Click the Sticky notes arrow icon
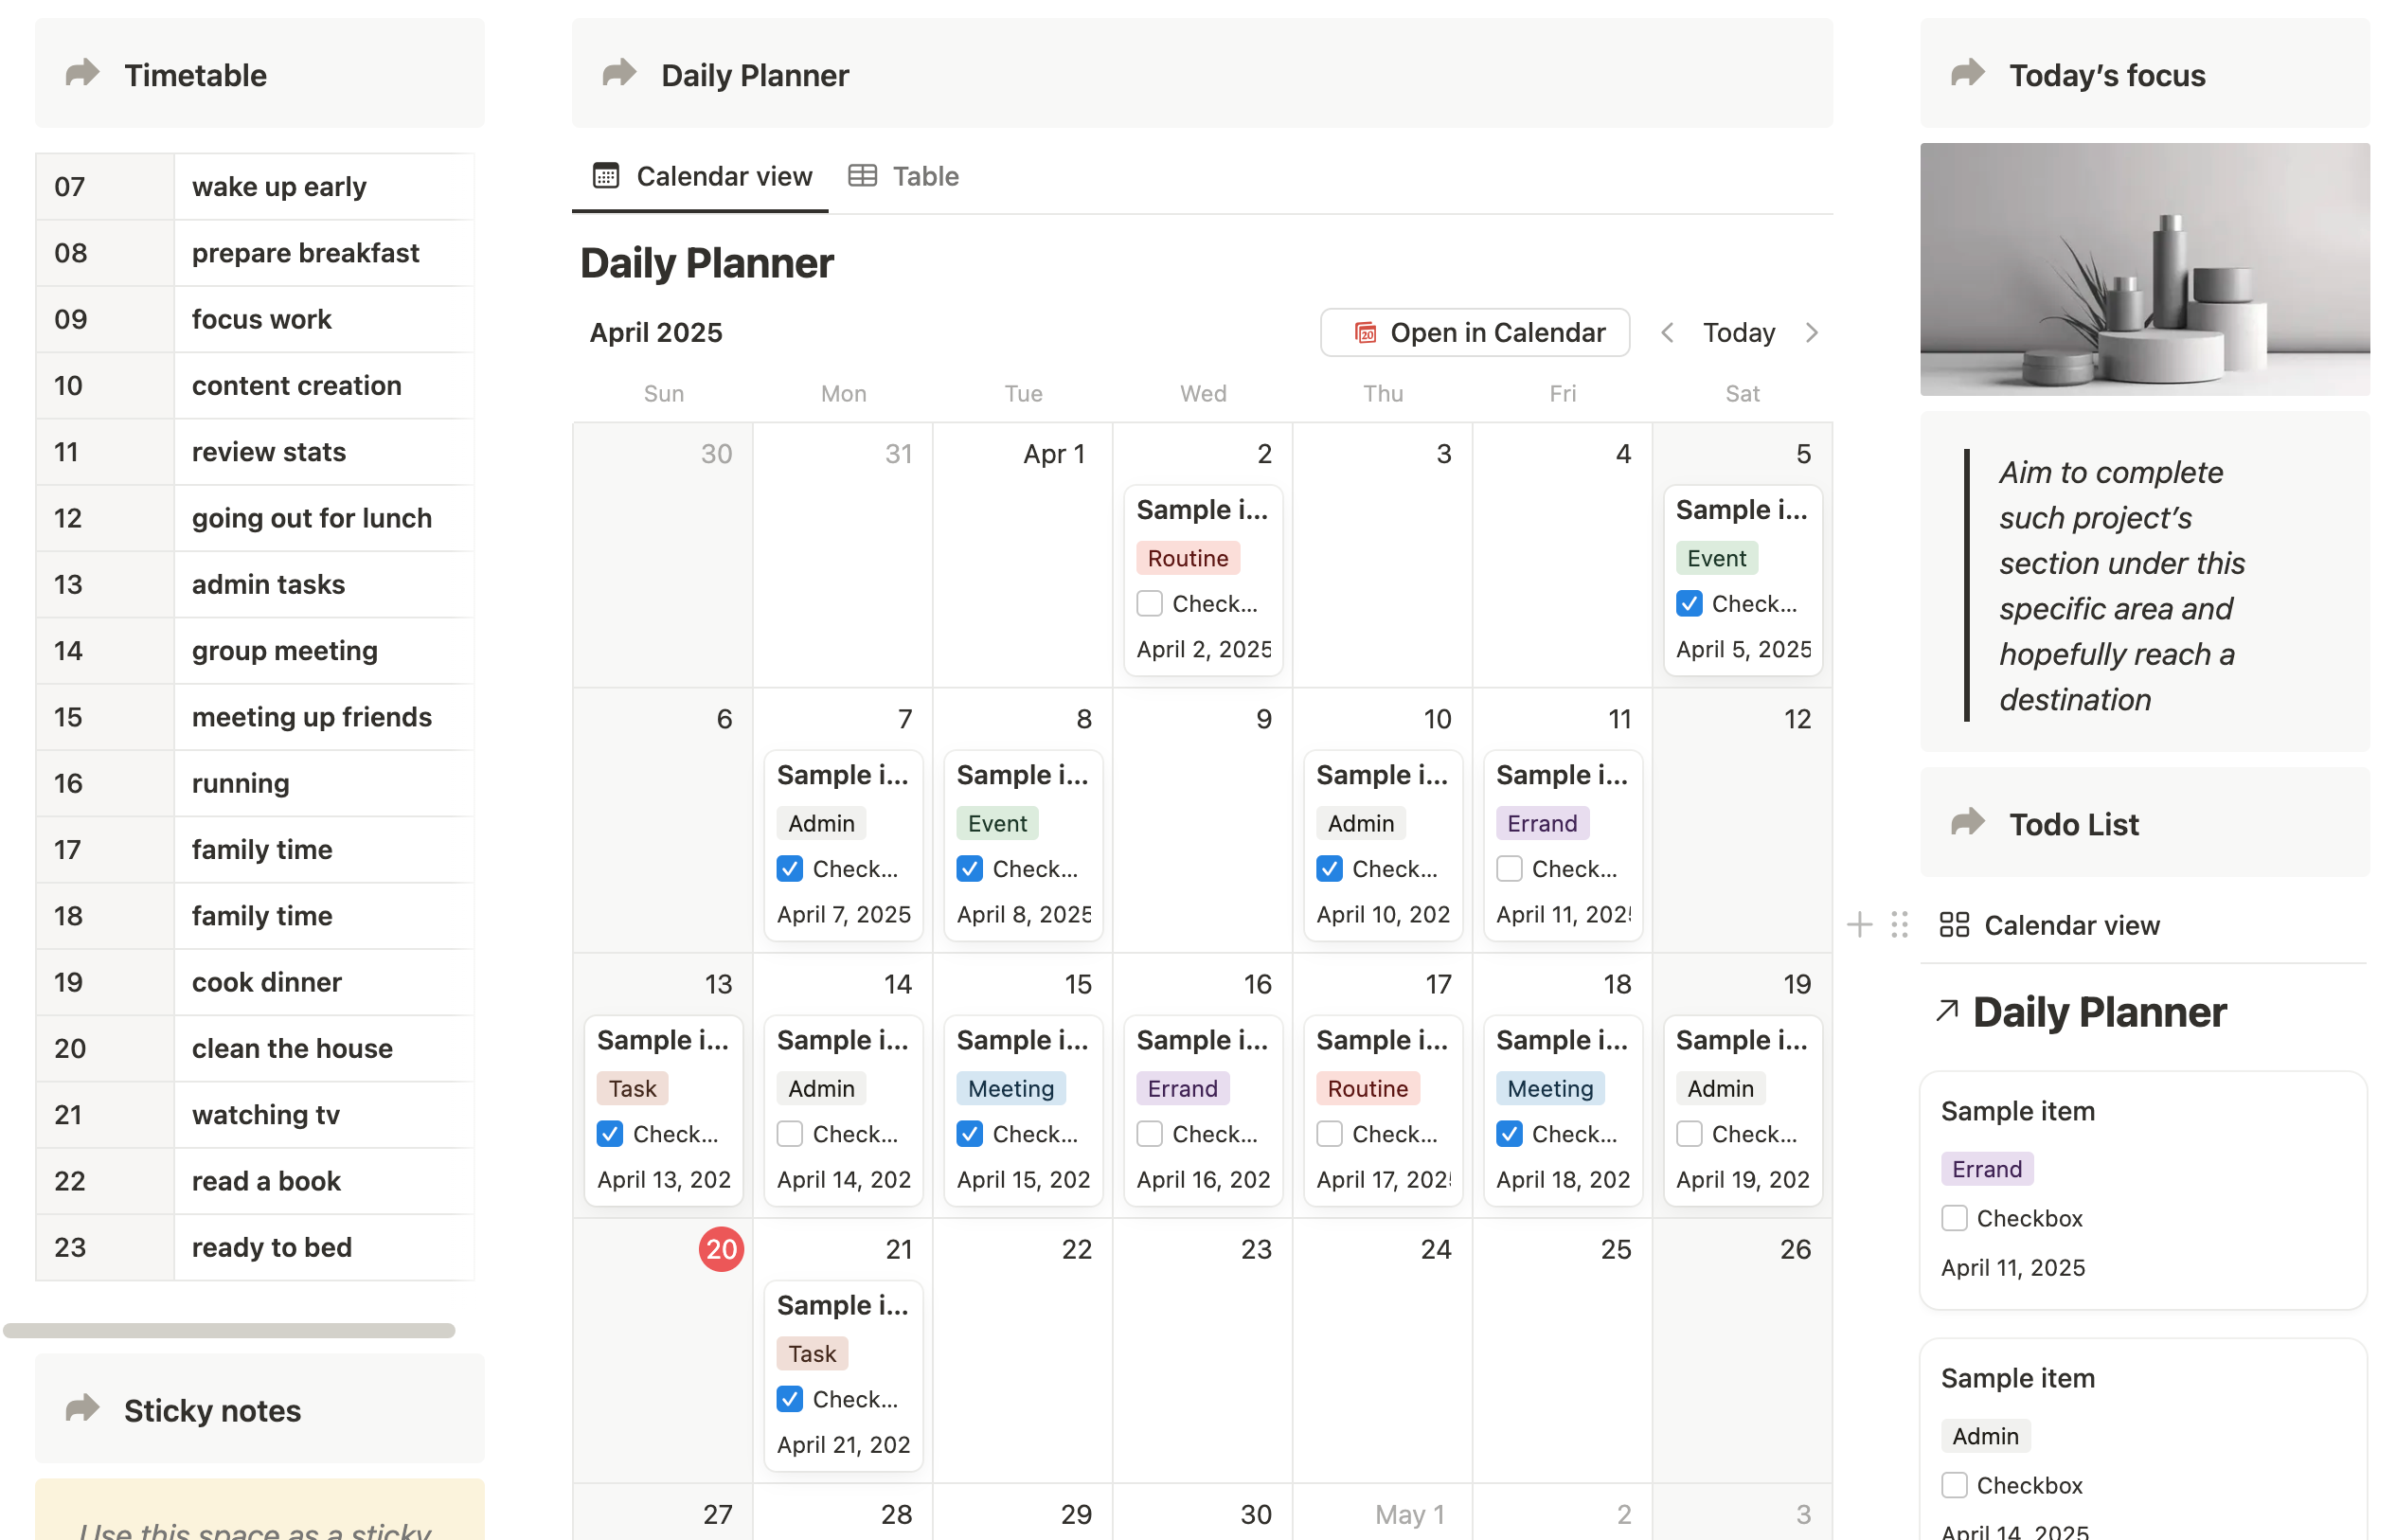This screenshot has width=2396, height=1540. [x=82, y=1409]
